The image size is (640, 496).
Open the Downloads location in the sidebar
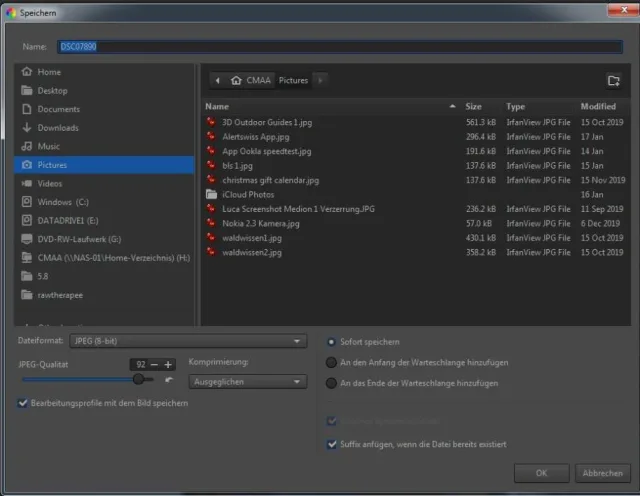click(58, 127)
